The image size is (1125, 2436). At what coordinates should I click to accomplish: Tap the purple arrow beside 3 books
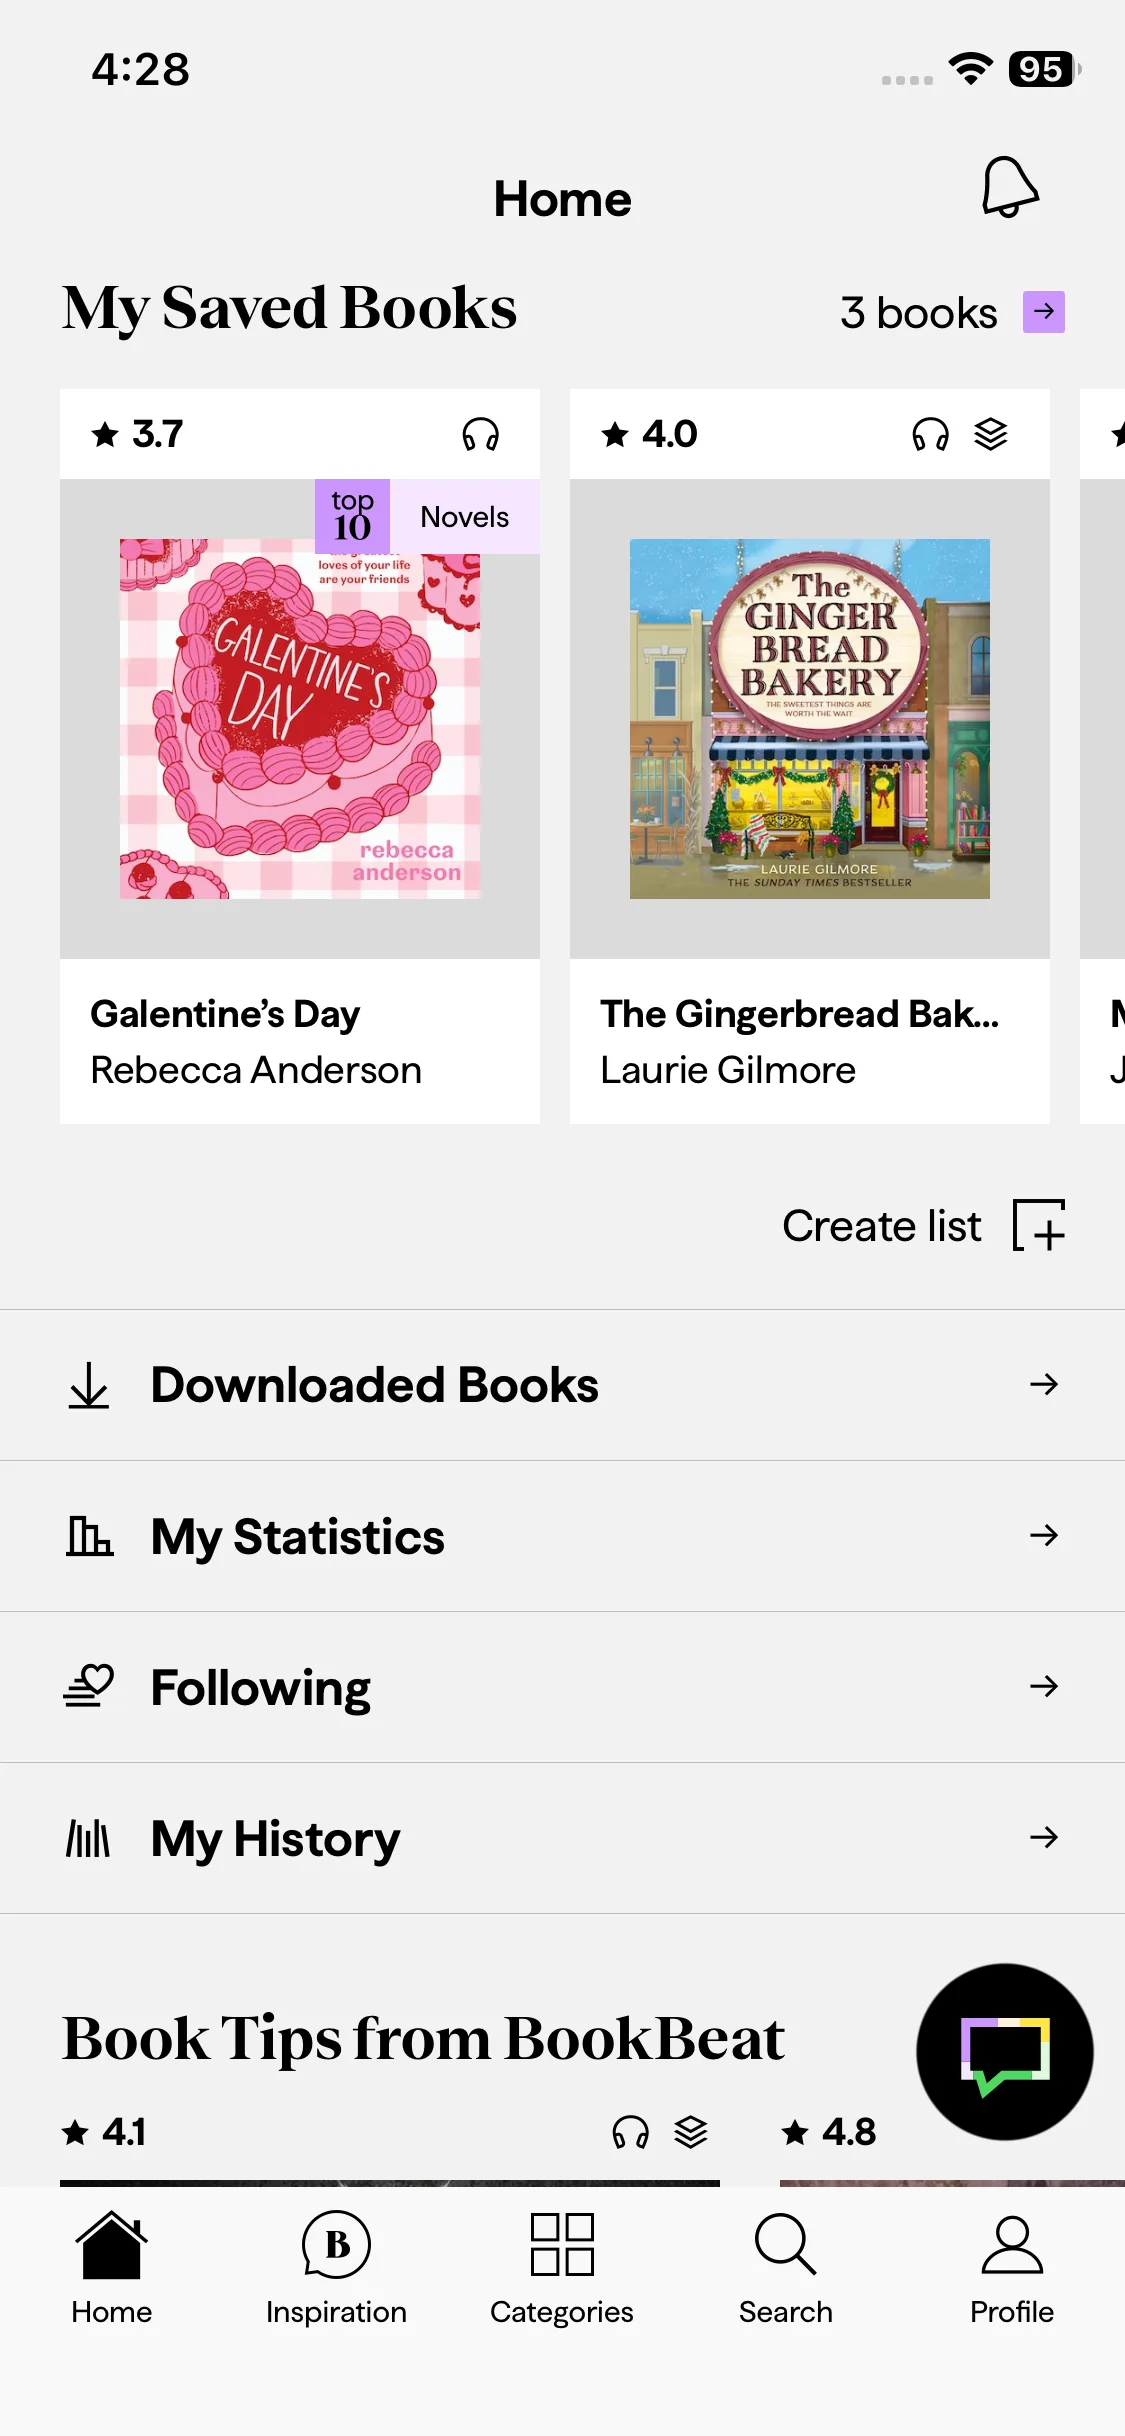click(x=1043, y=312)
